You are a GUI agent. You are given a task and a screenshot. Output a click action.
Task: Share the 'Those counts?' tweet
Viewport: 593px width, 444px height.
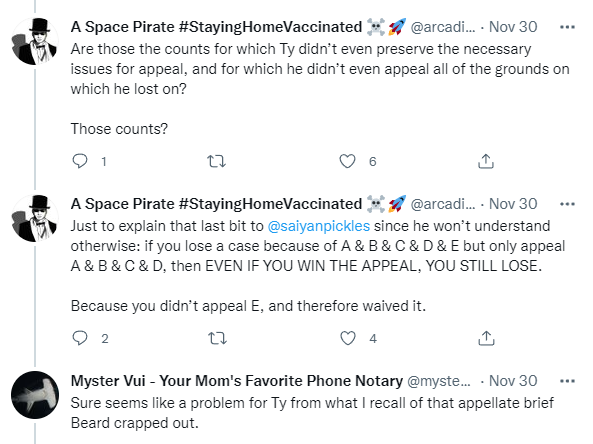(486, 161)
